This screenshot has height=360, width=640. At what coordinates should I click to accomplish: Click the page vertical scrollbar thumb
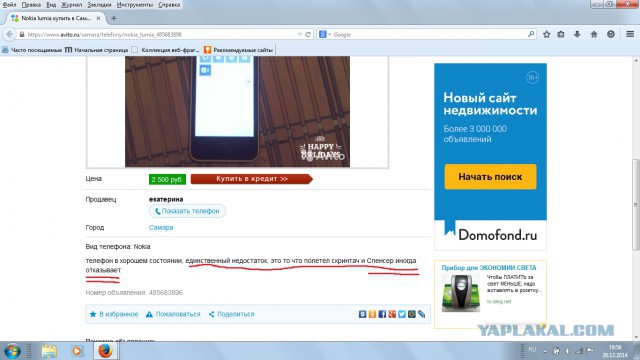coord(636,204)
